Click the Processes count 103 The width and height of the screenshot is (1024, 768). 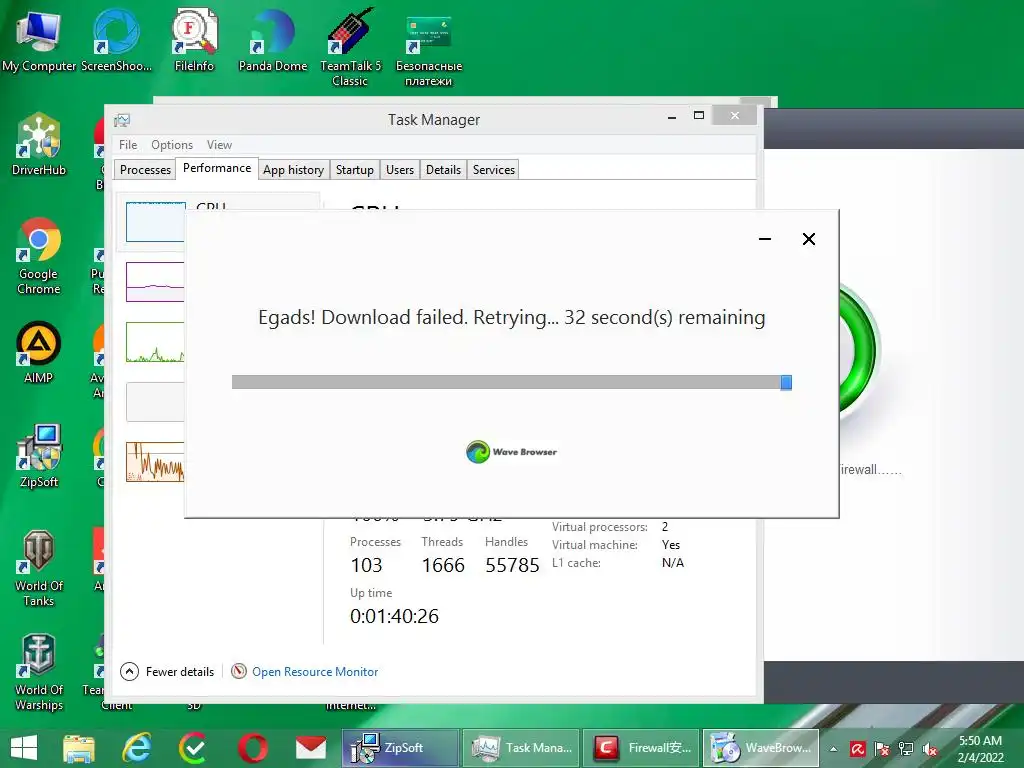pyautogui.click(x=366, y=565)
